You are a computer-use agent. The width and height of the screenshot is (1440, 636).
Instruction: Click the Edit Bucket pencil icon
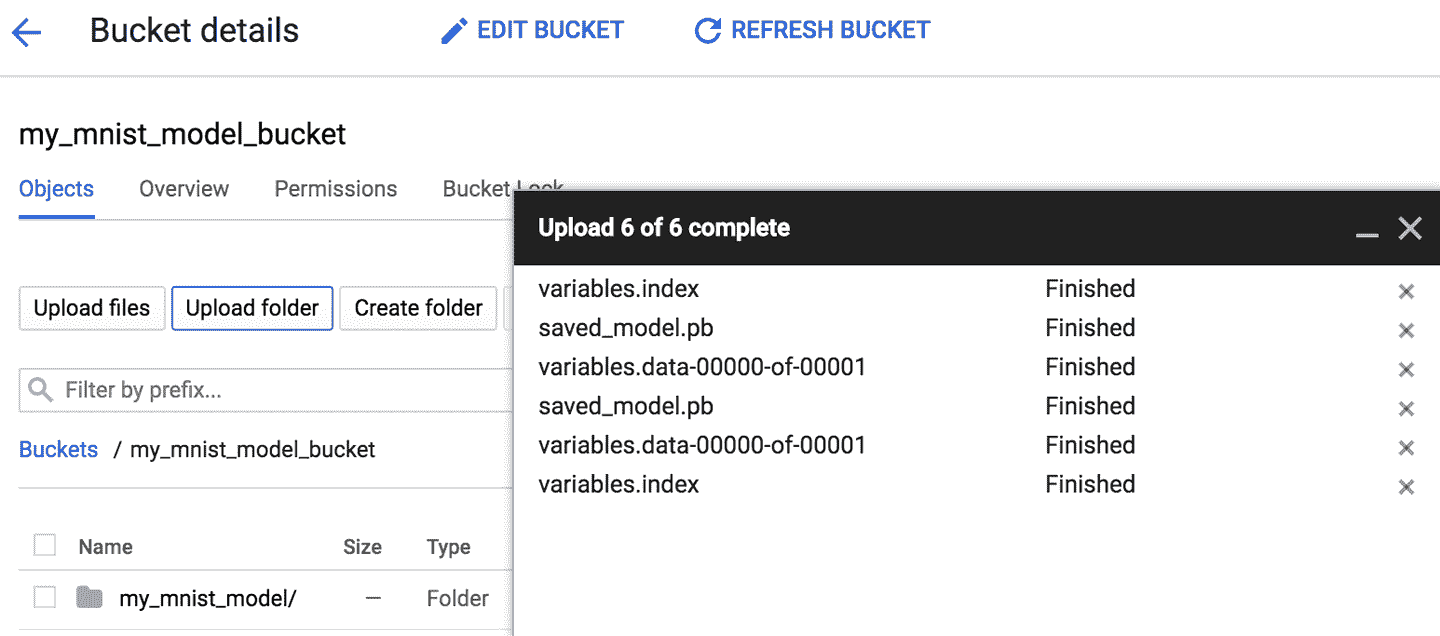point(454,31)
